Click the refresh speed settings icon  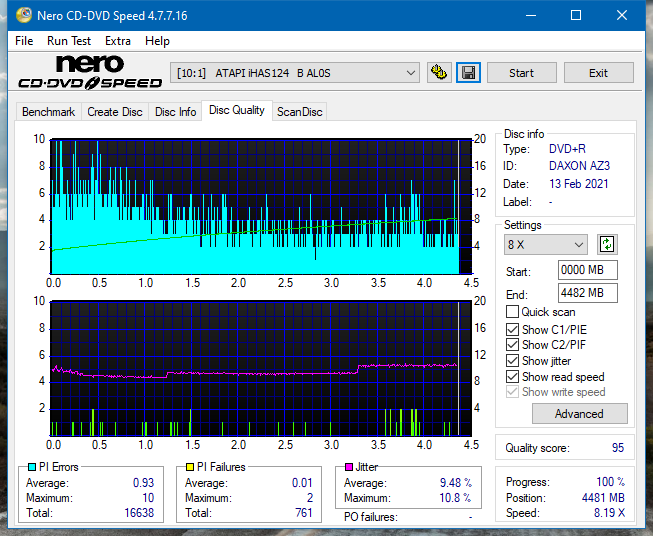[x=607, y=244]
